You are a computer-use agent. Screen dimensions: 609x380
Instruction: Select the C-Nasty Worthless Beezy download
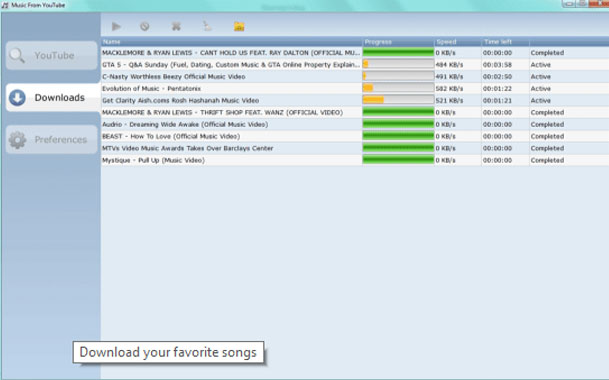coord(355,77)
